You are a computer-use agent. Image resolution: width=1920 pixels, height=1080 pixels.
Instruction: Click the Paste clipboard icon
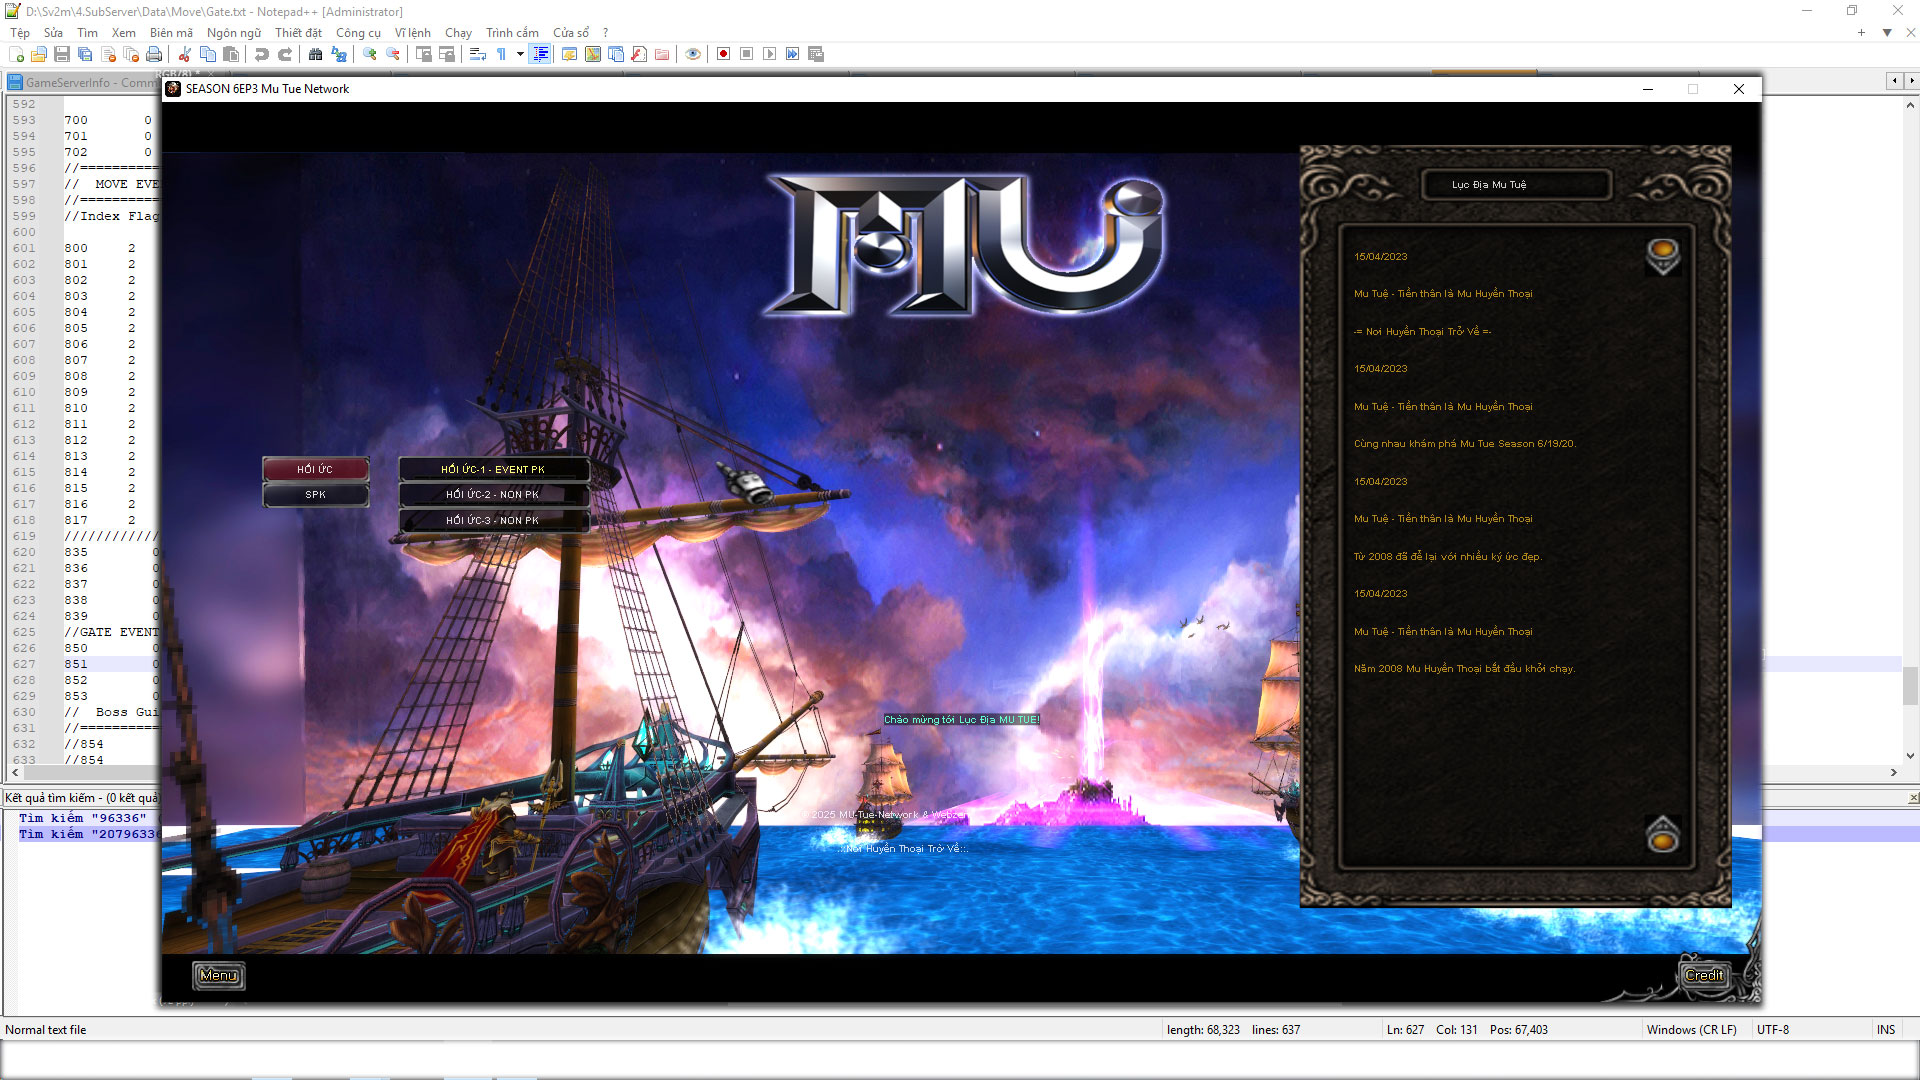coord(231,54)
